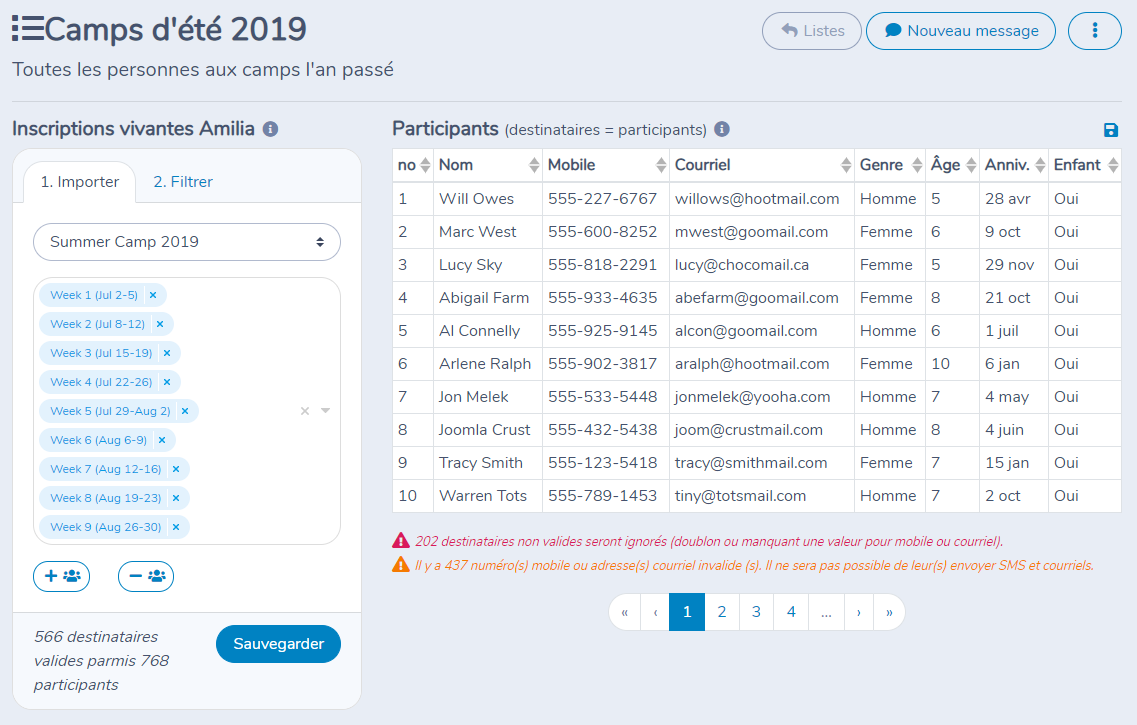Sort table by the Anniv. column
This screenshot has height=725, width=1137.
1014,165
